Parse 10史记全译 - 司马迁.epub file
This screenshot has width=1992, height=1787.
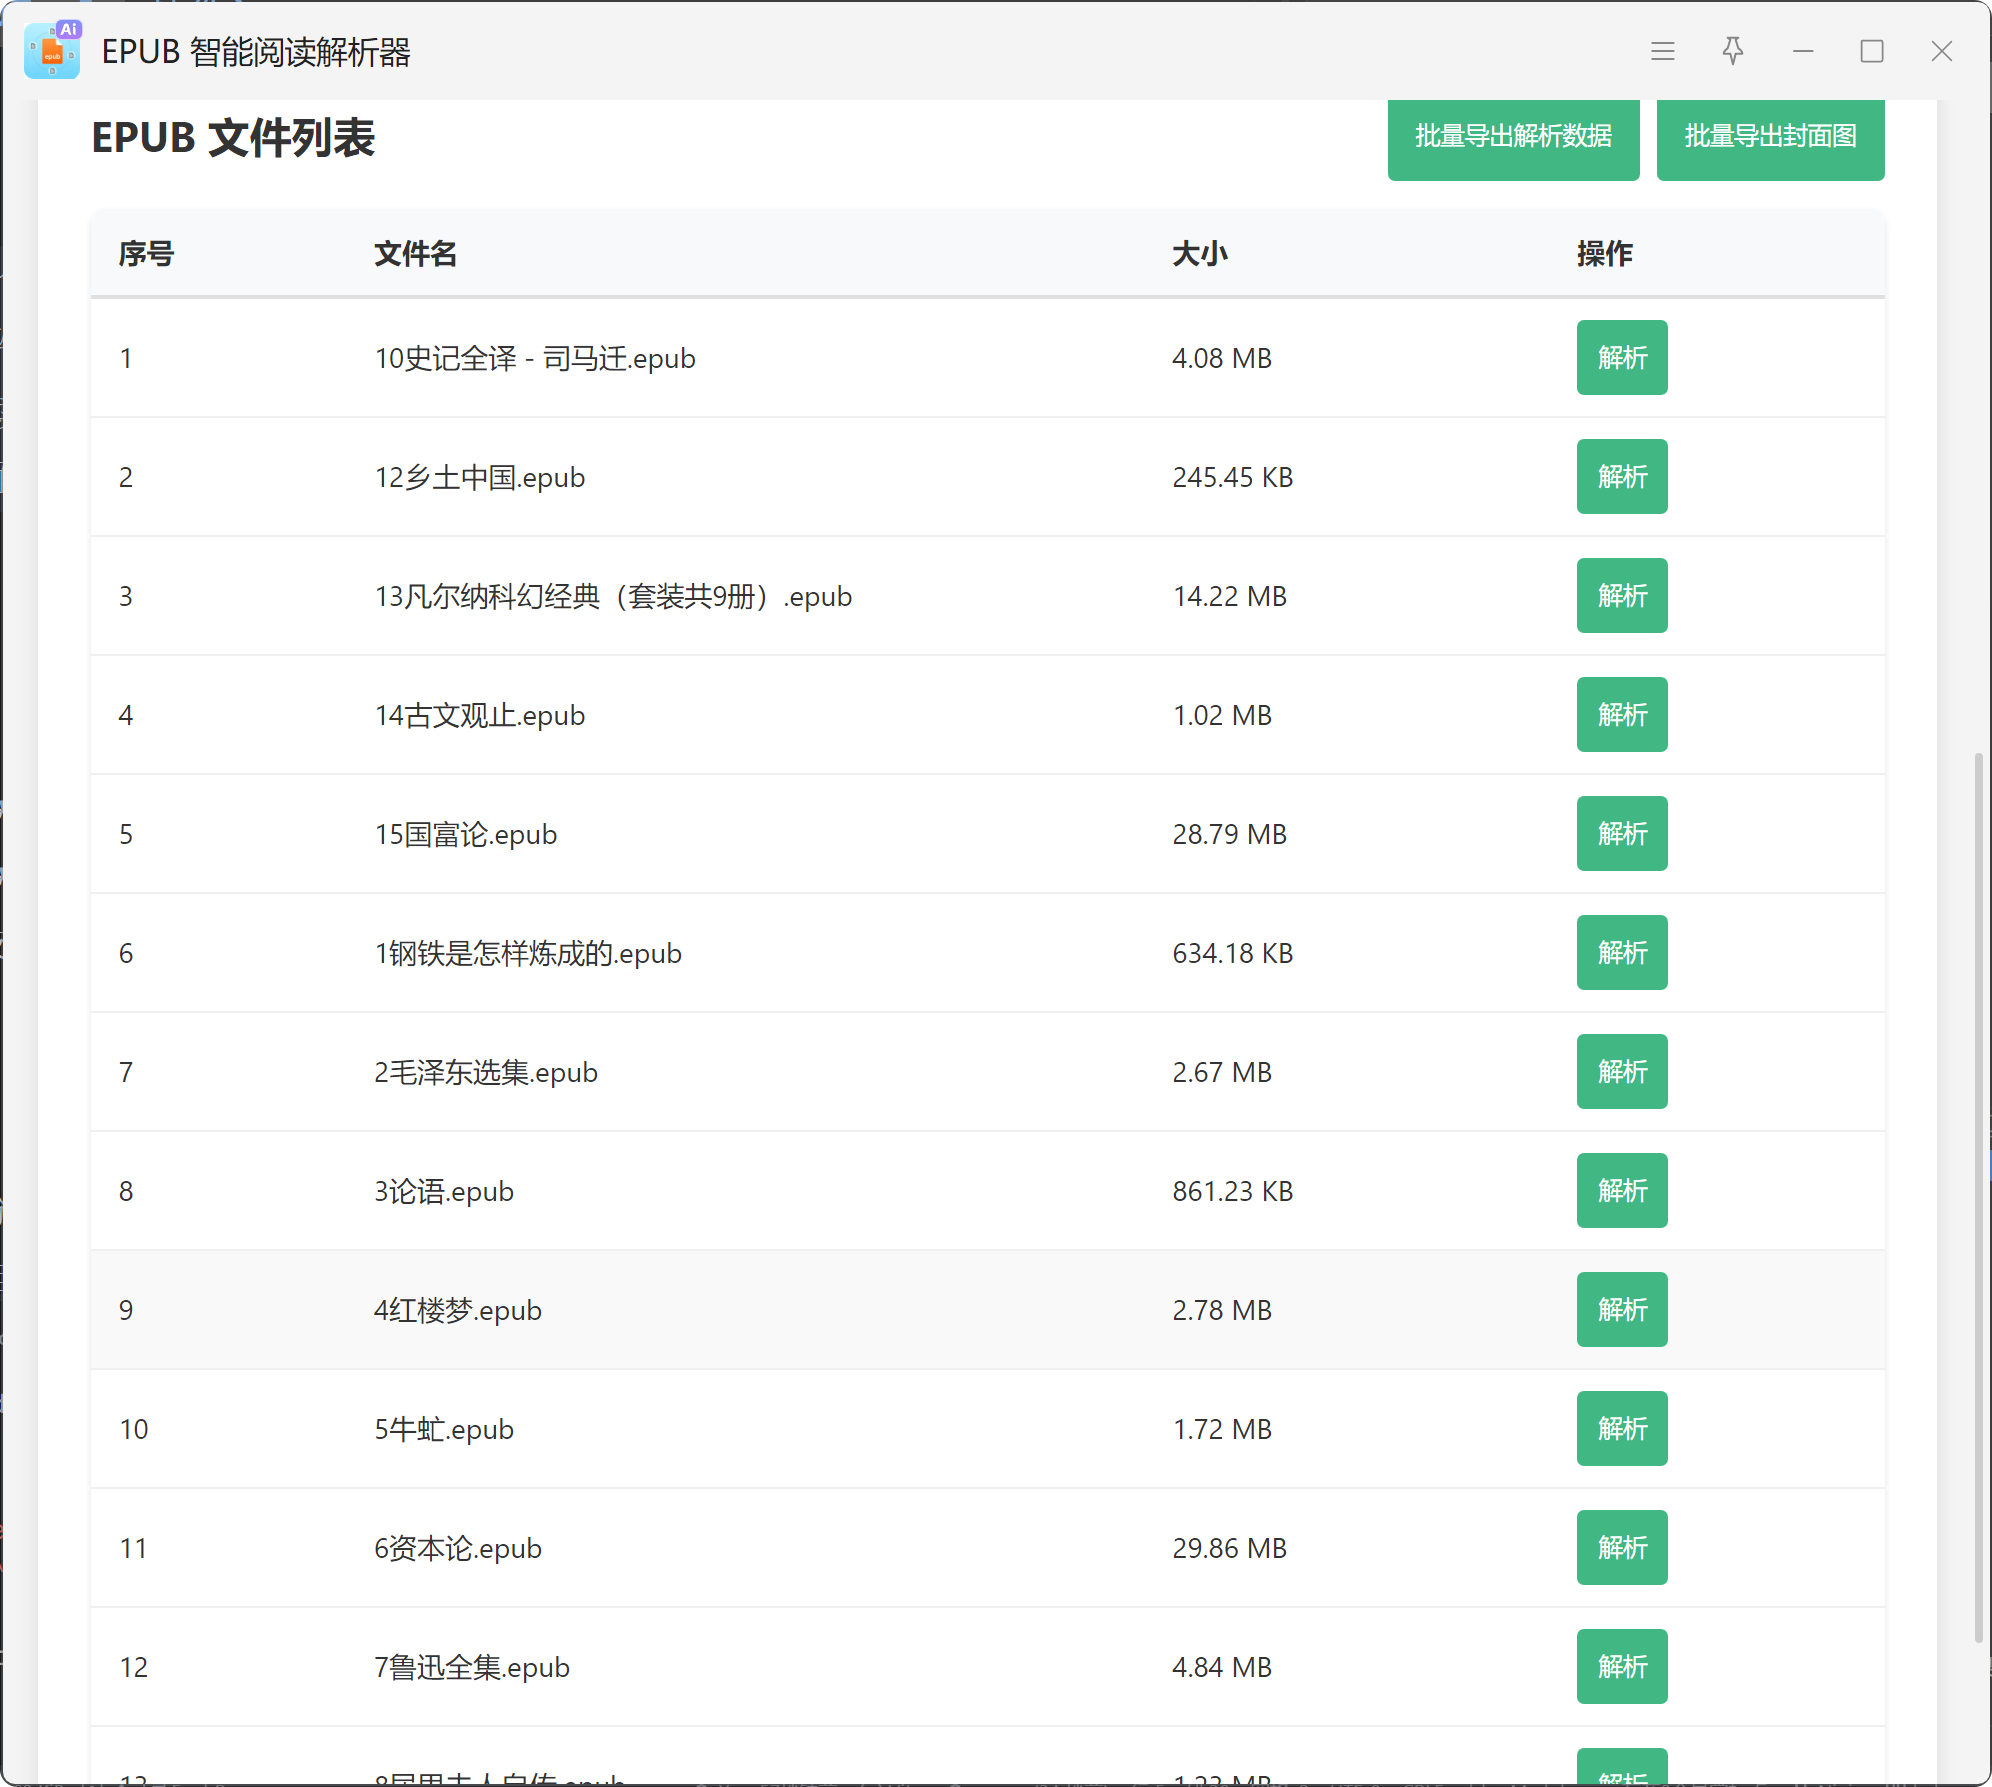coord(1621,357)
